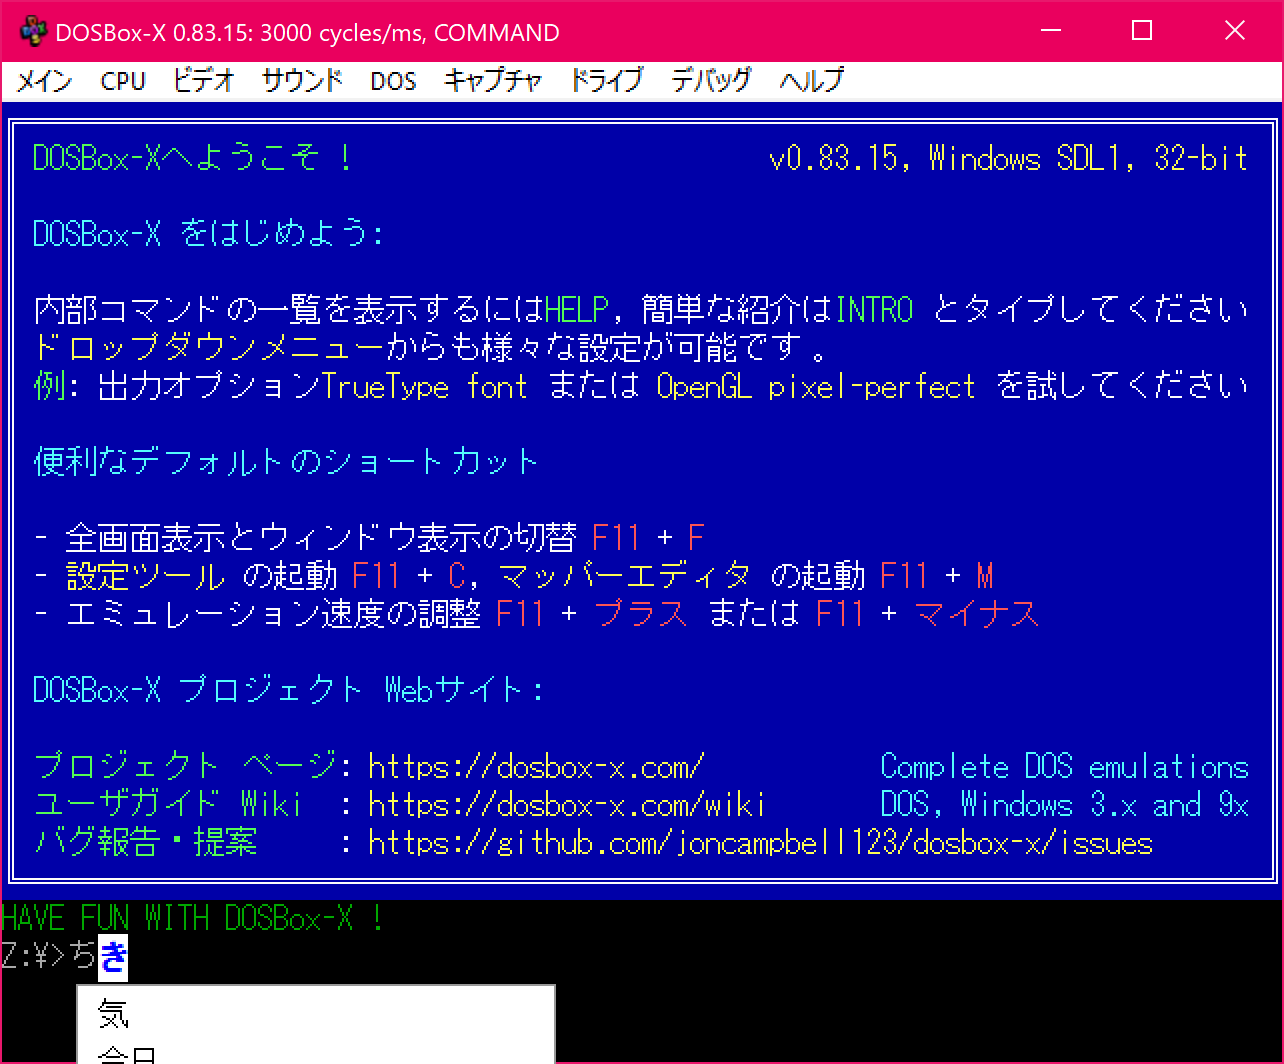Maximize the DOSBox-X window
Viewport: 1284px width, 1064px height.
click(1142, 31)
